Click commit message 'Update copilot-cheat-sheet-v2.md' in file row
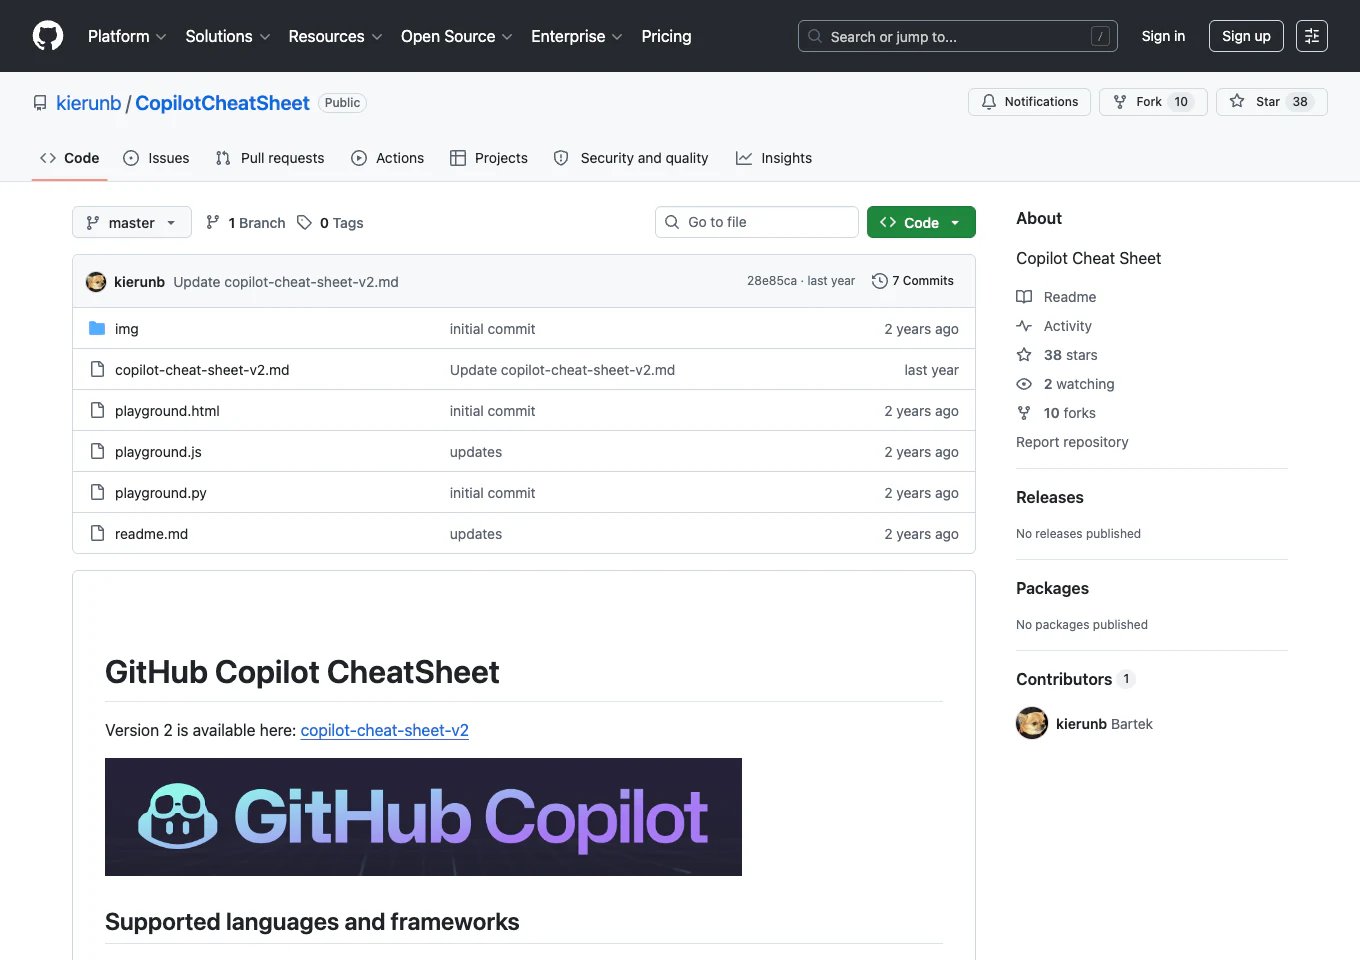The height and width of the screenshot is (960, 1360). (562, 370)
